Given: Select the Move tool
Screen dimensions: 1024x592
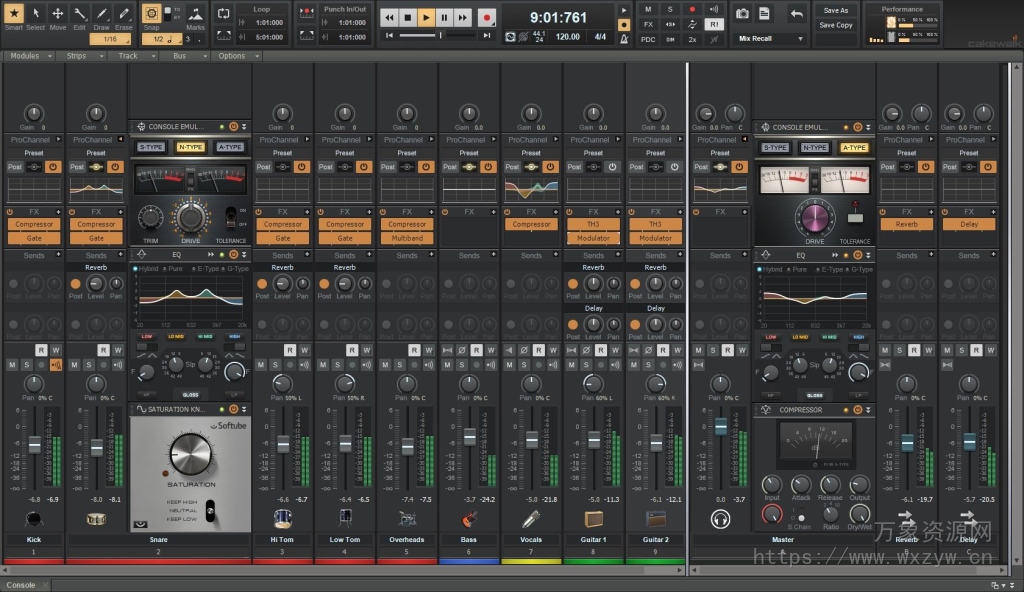Looking at the screenshot, I should pos(57,14).
